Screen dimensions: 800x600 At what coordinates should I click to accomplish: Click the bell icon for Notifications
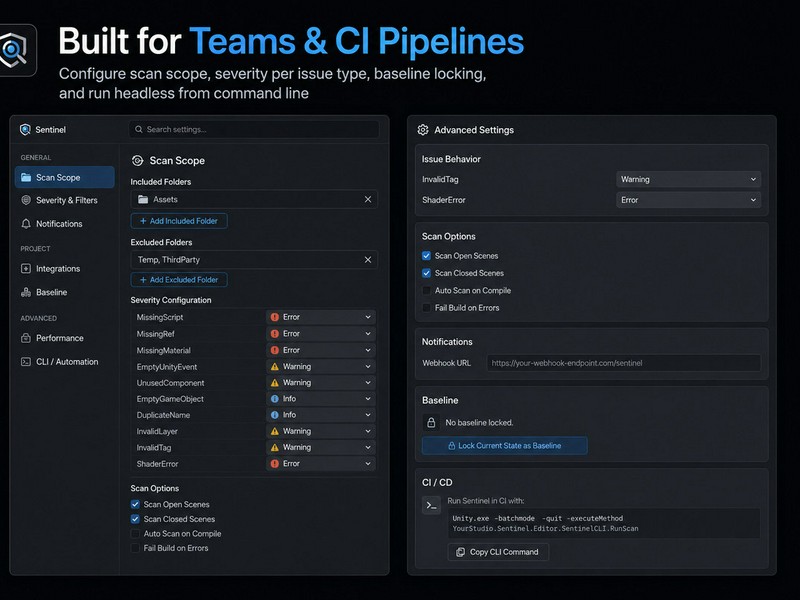(26, 223)
